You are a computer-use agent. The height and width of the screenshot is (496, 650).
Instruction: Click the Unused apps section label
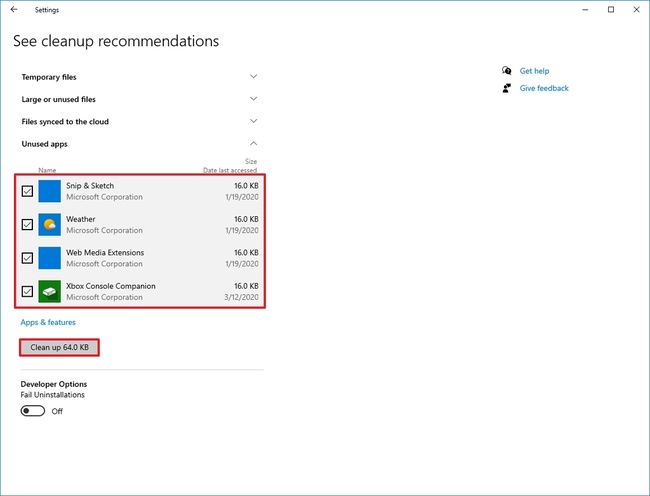44,144
